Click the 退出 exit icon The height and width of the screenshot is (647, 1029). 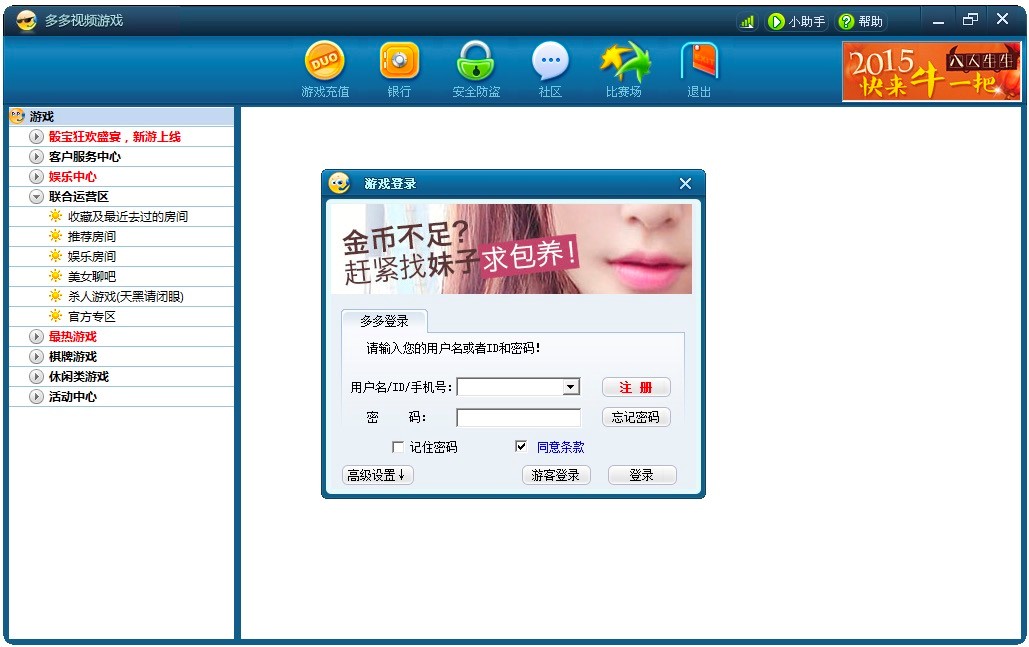699,62
